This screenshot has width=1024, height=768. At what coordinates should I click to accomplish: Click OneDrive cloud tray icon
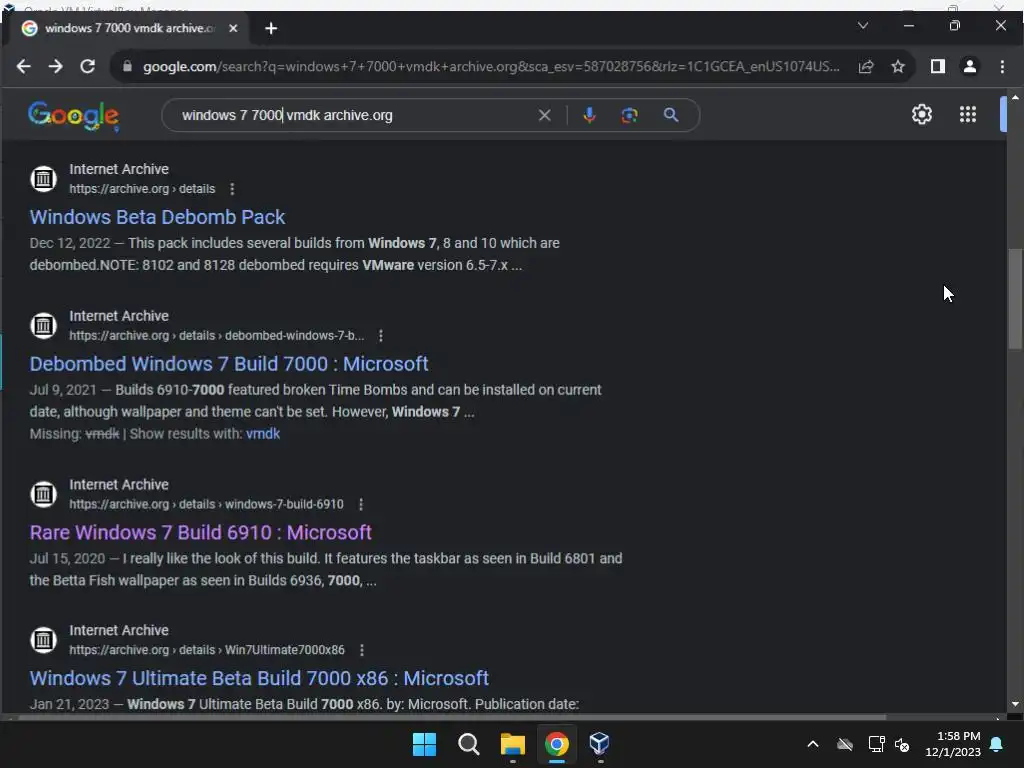click(x=844, y=744)
